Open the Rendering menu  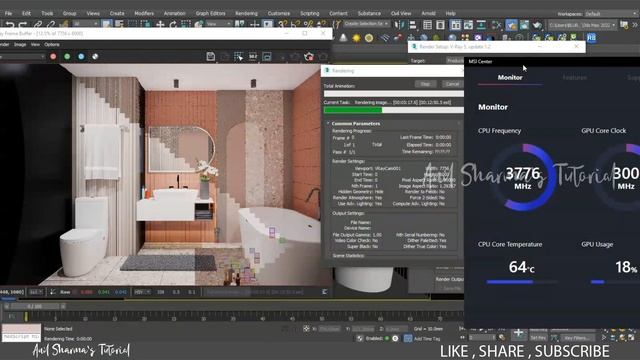(246, 13)
